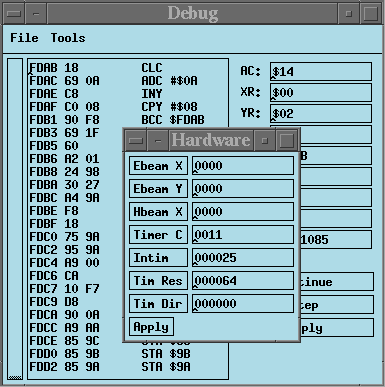
Task: Select the Timer C value field
Action: point(243,235)
